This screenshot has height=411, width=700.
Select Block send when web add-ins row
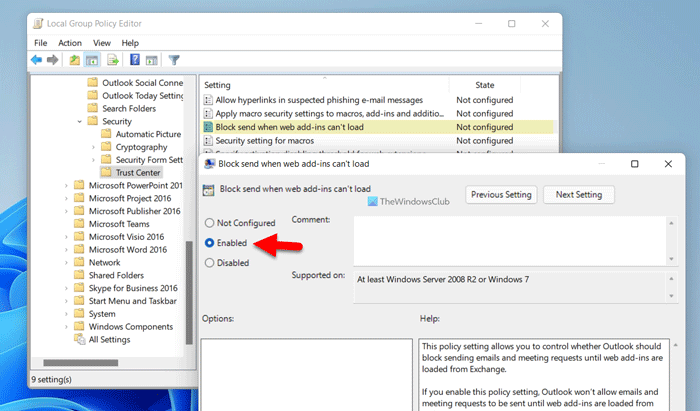pos(378,127)
